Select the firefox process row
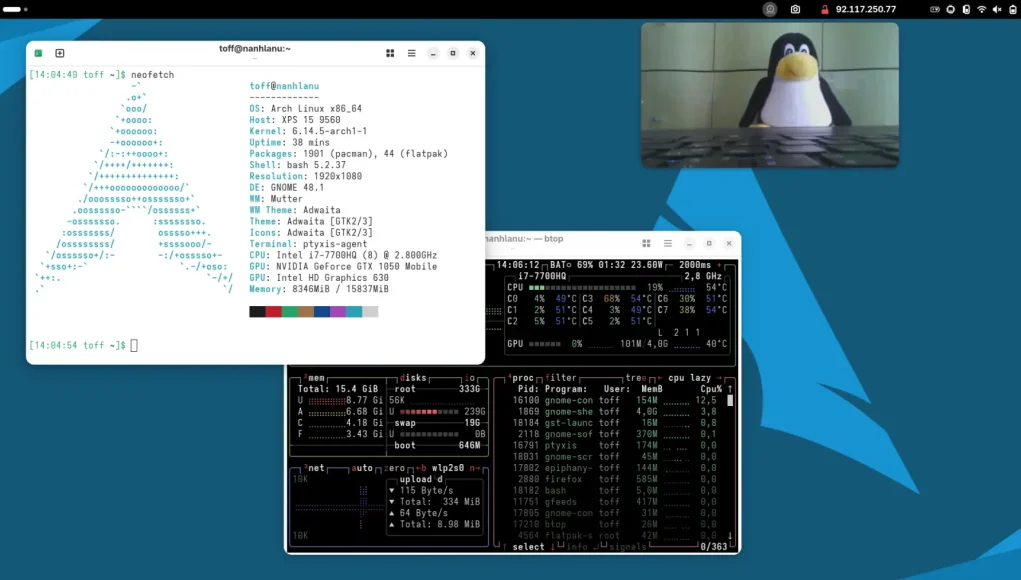 pyautogui.click(x=566, y=479)
